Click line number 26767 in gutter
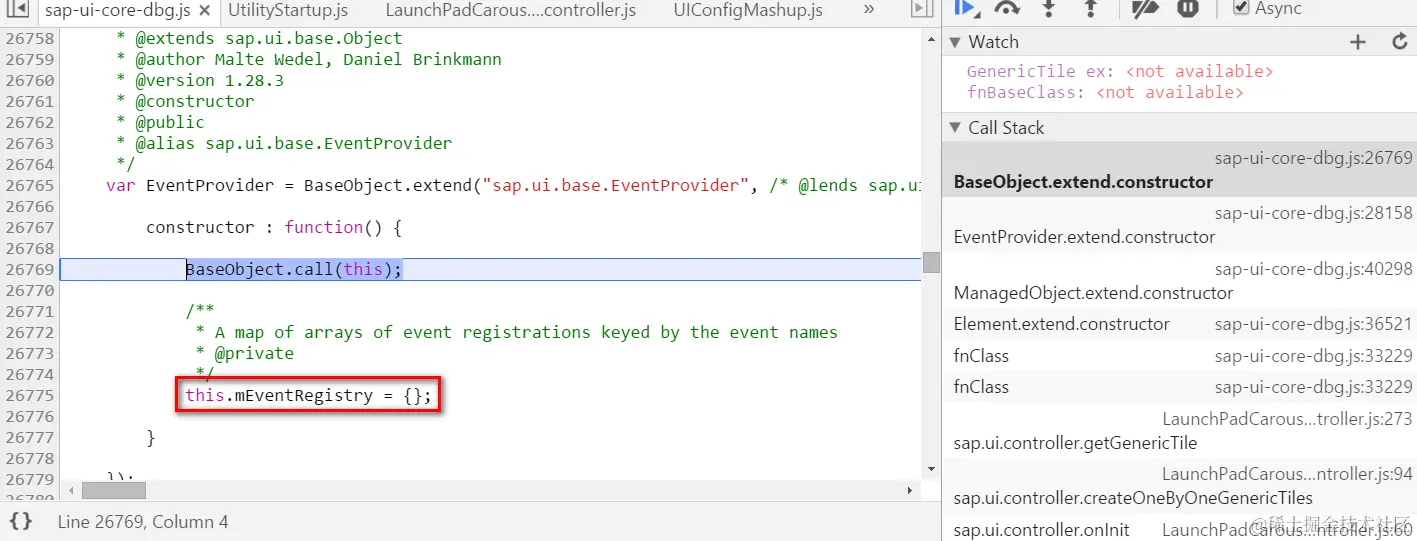This screenshot has width=1417, height=541. pos(29,227)
